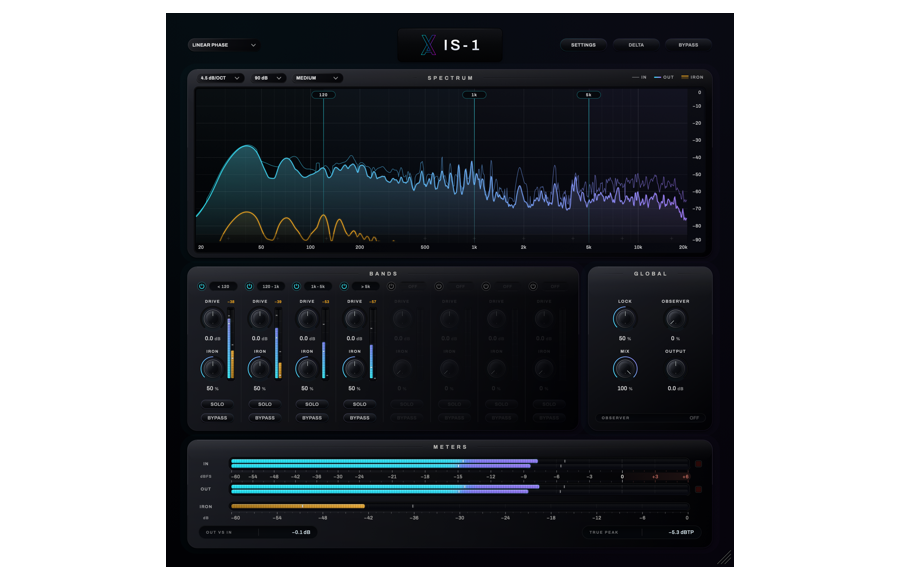Toggle the OUT spectrum legend
Image resolution: width=900 pixels, height=581 pixels.
664,77
